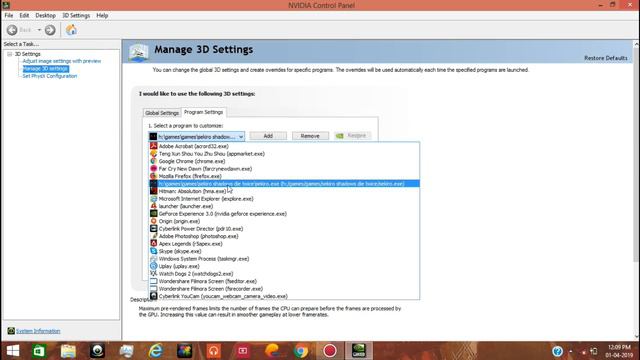Click the Windows Start button

tap(13, 351)
